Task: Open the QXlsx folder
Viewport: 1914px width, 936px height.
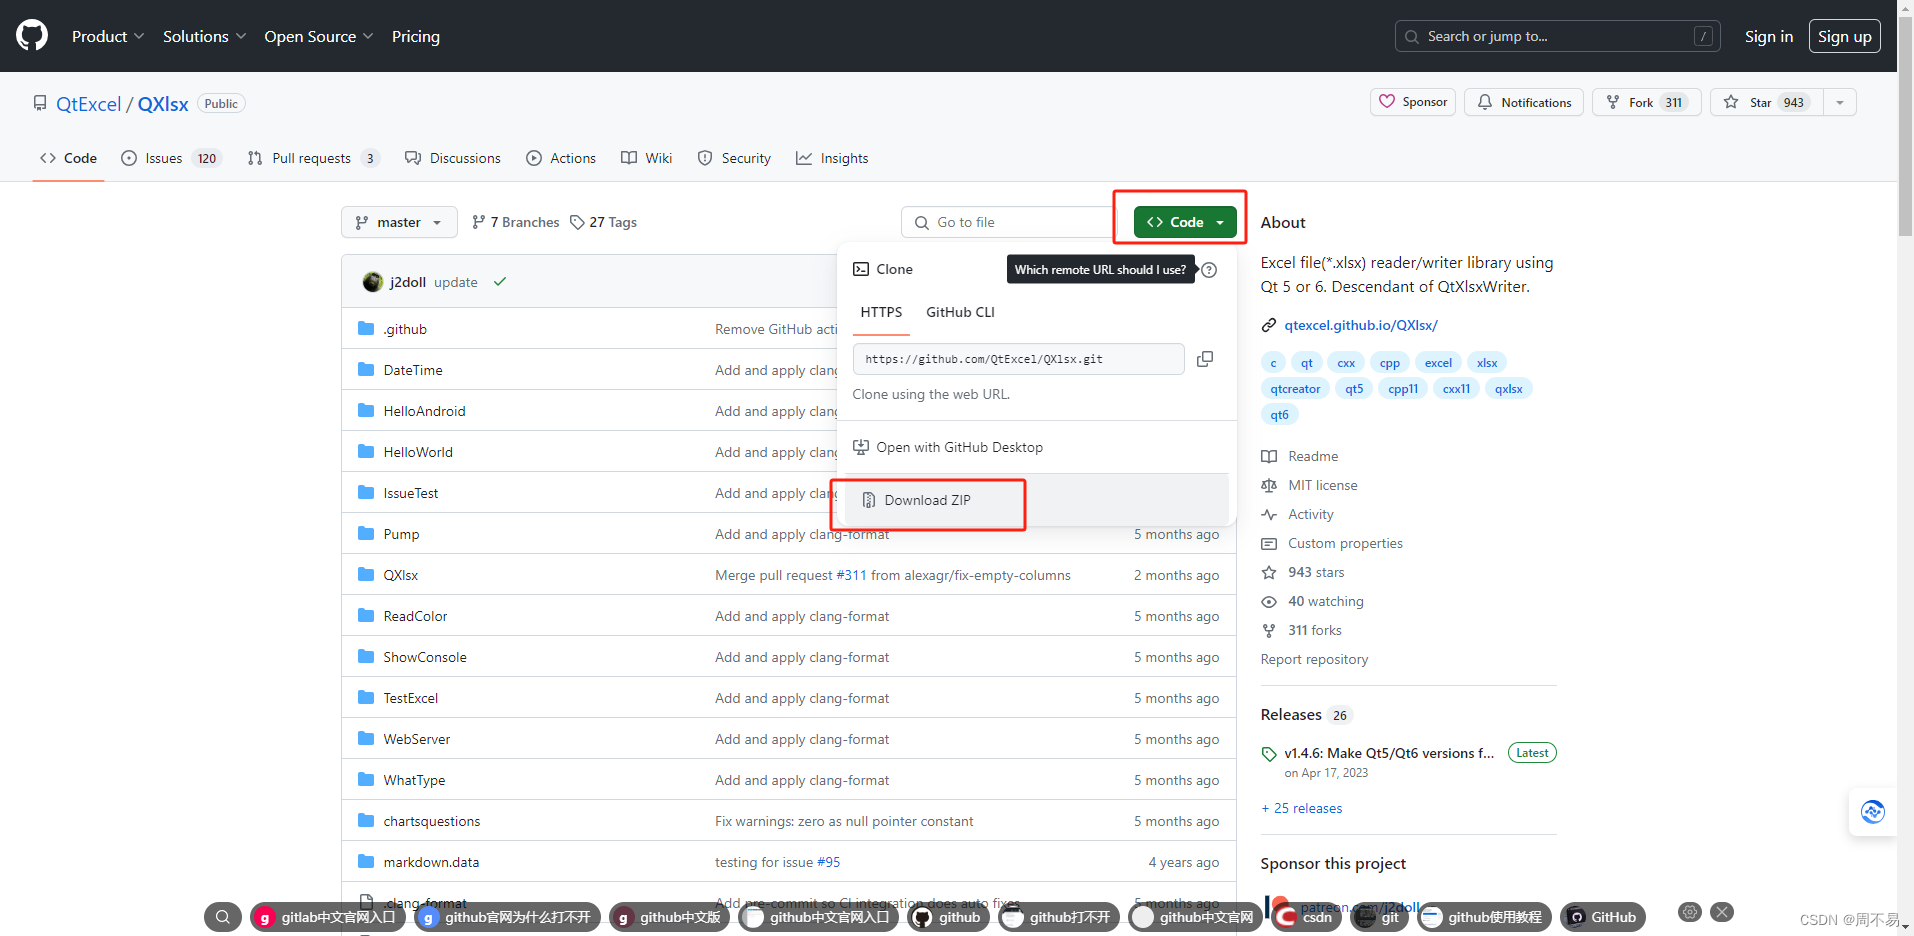Action: click(x=401, y=575)
